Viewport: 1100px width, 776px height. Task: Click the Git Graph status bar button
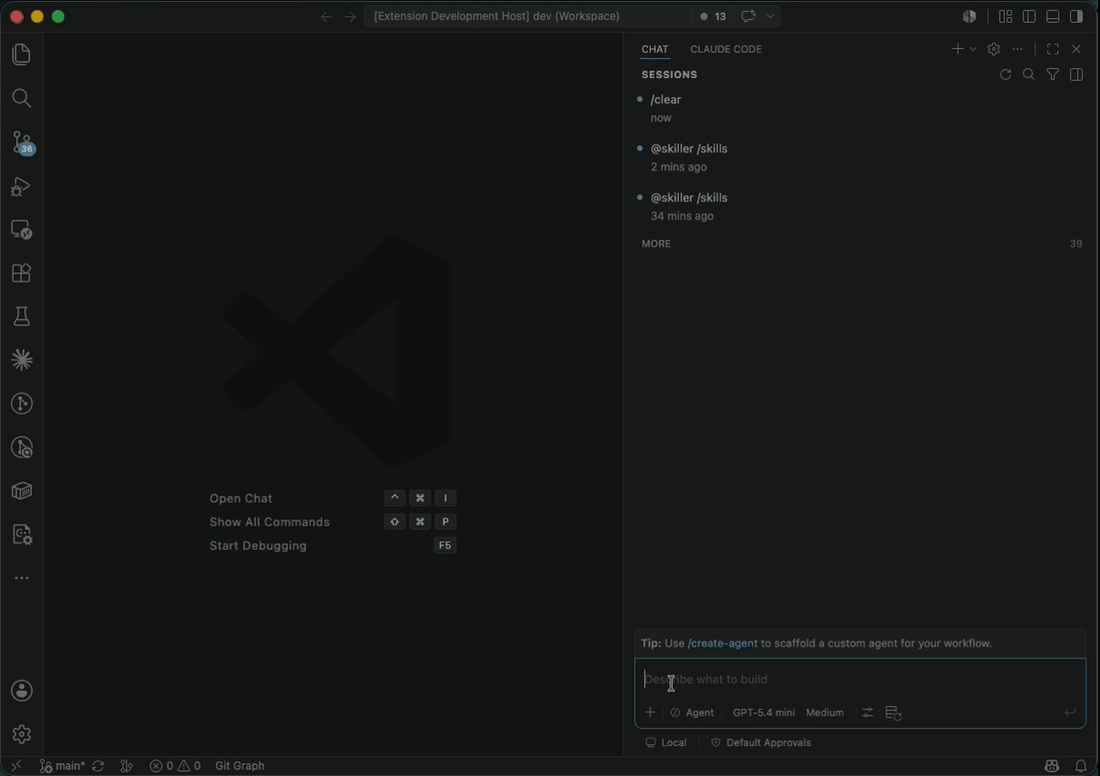(x=239, y=765)
